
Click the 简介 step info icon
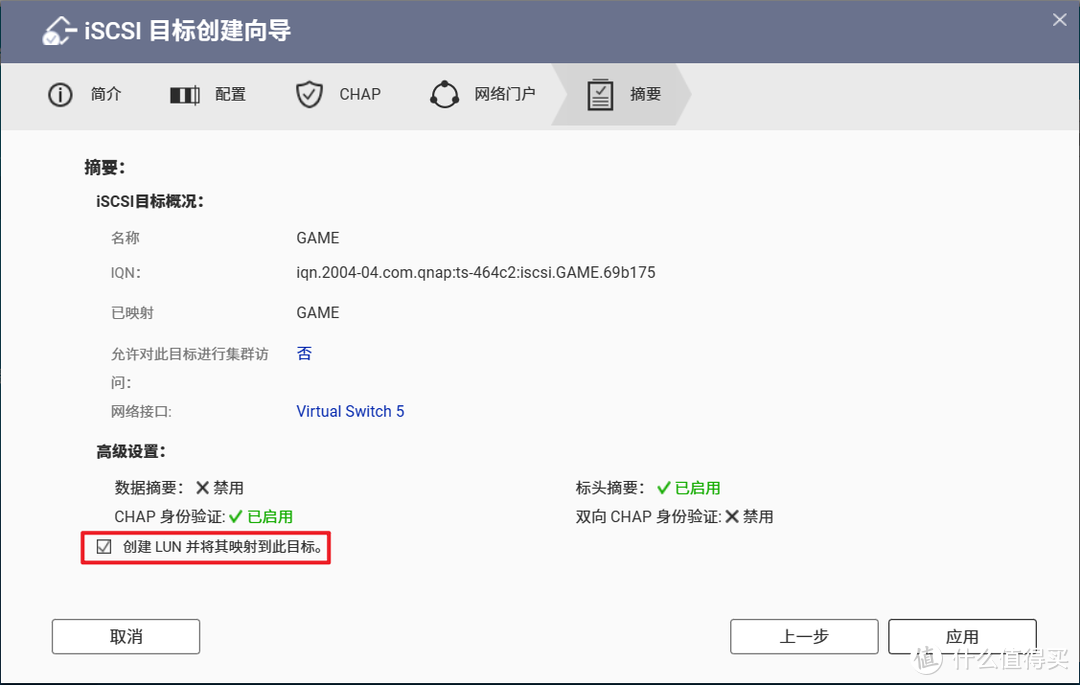pos(59,94)
